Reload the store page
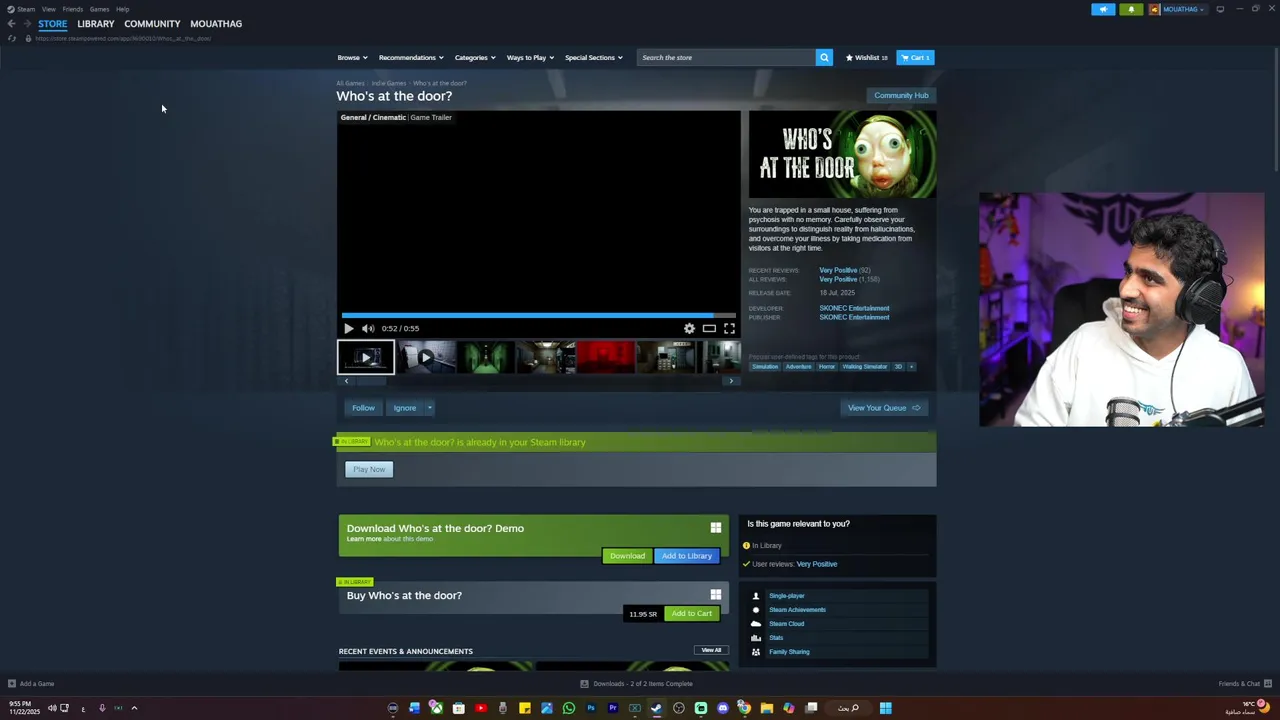Viewport: 1280px width, 720px height. [x=12, y=38]
